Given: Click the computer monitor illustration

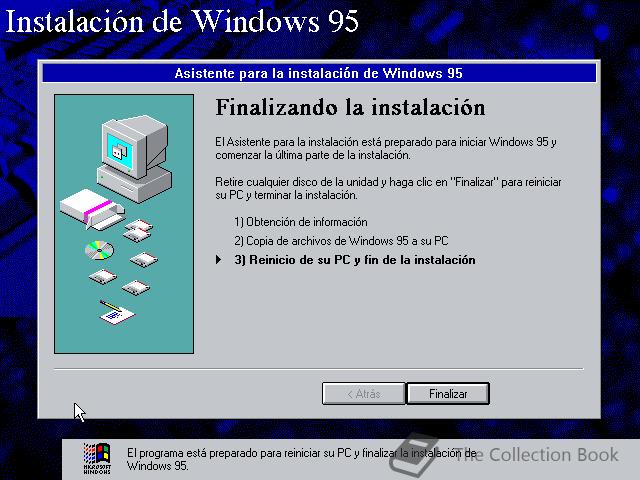Looking at the screenshot, I should click(x=135, y=158).
